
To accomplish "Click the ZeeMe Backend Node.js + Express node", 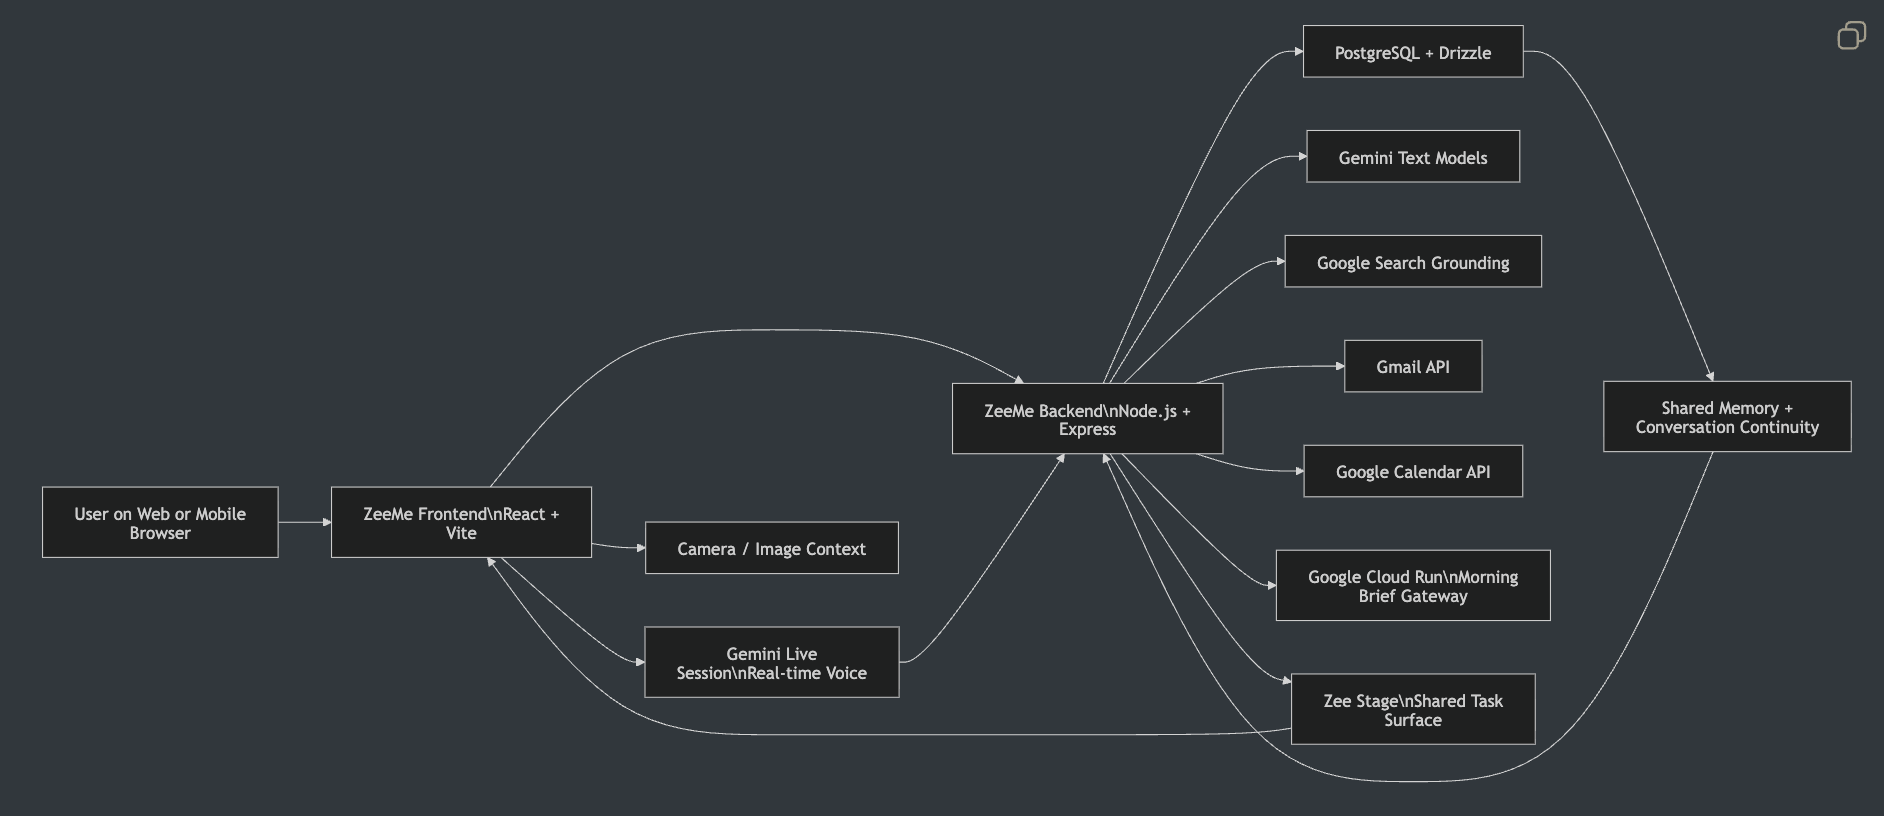I will (x=1087, y=419).
